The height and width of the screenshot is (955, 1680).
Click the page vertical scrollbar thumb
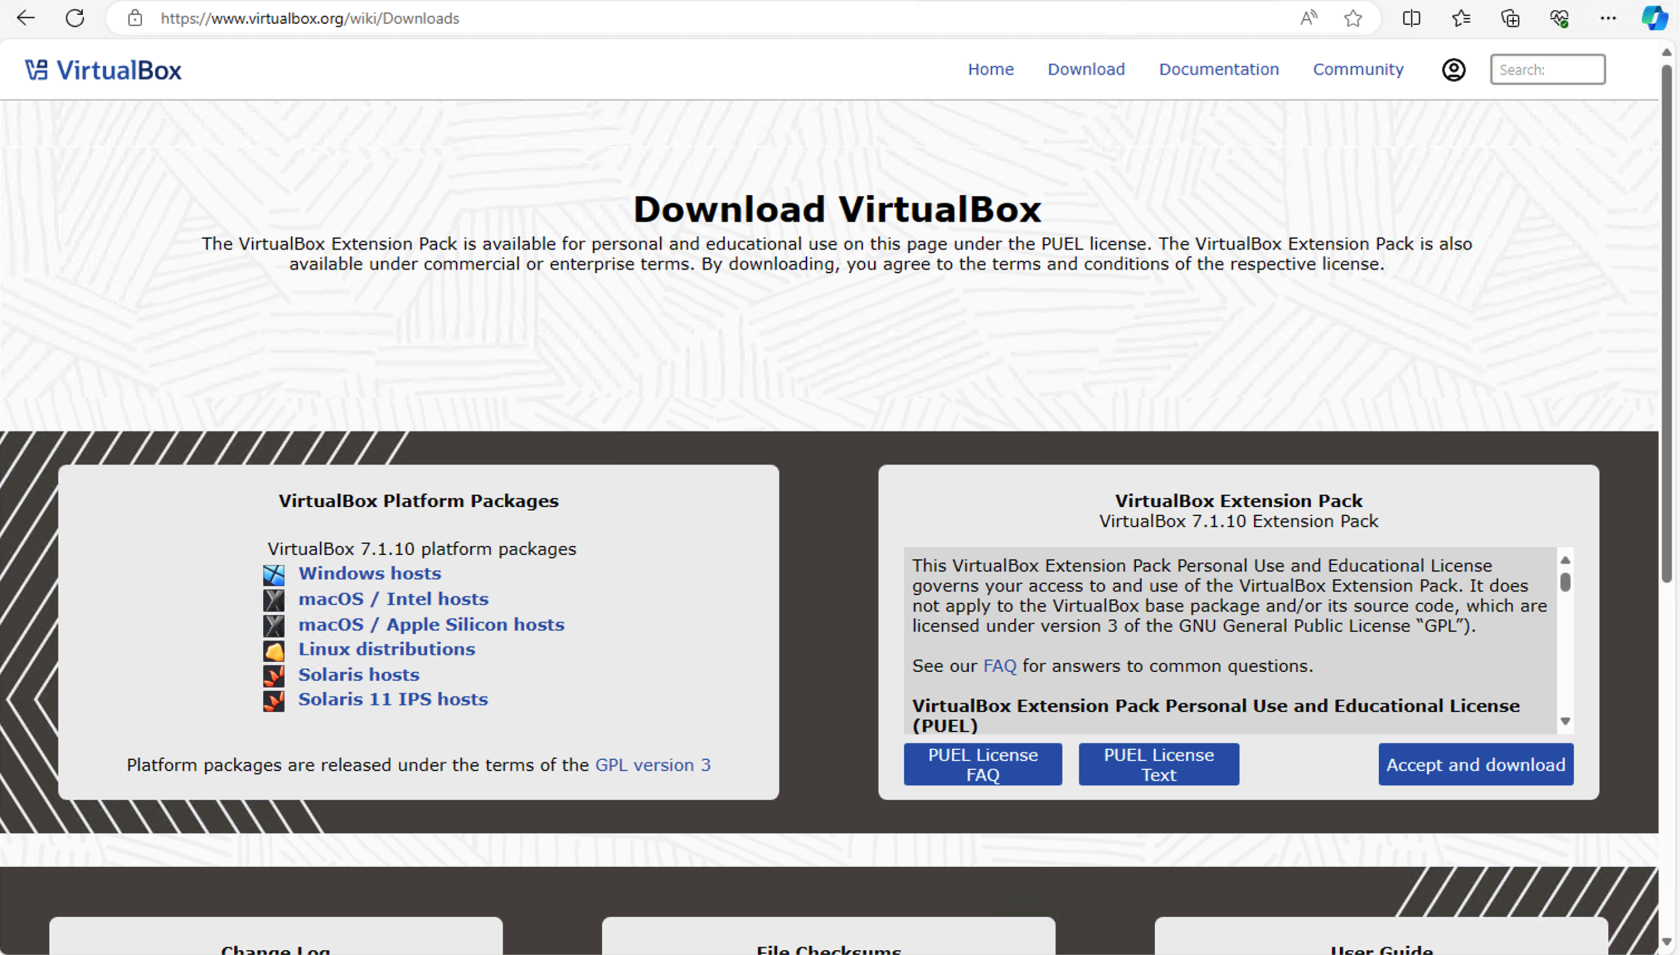click(x=1666, y=323)
